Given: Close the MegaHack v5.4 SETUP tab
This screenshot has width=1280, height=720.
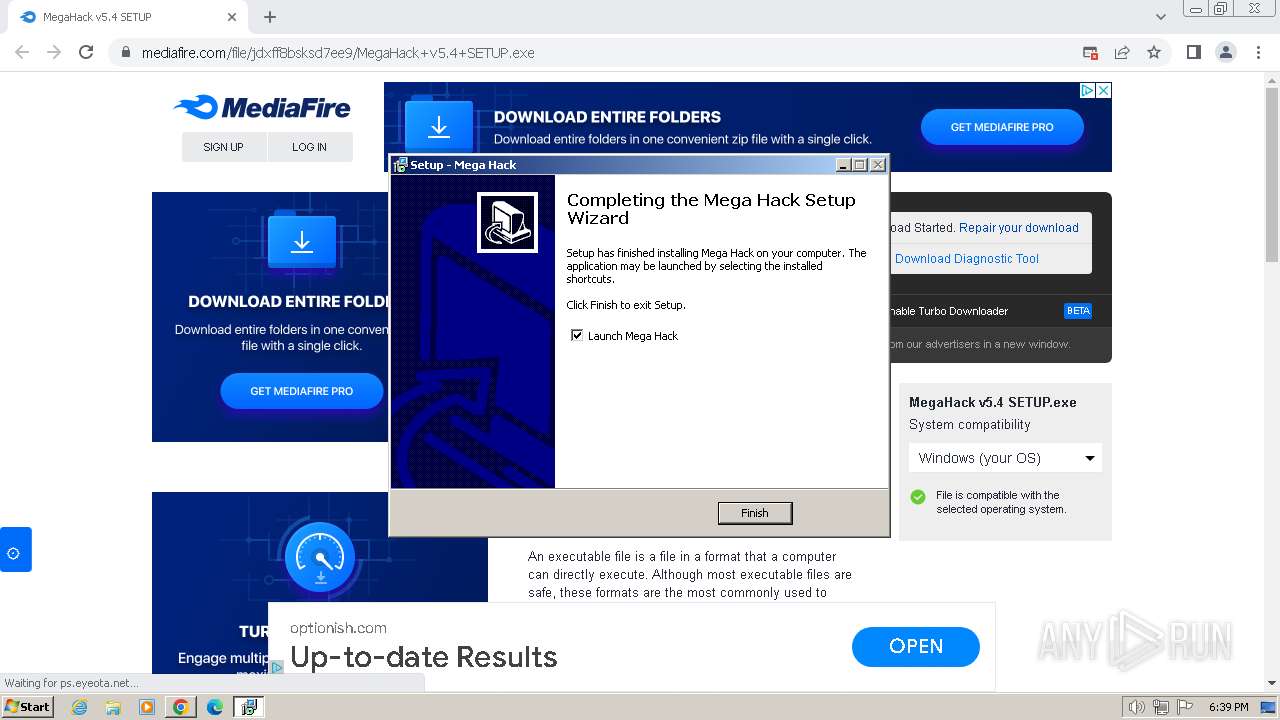Looking at the screenshot, I should pyautogui.click(x=232, y=17).
